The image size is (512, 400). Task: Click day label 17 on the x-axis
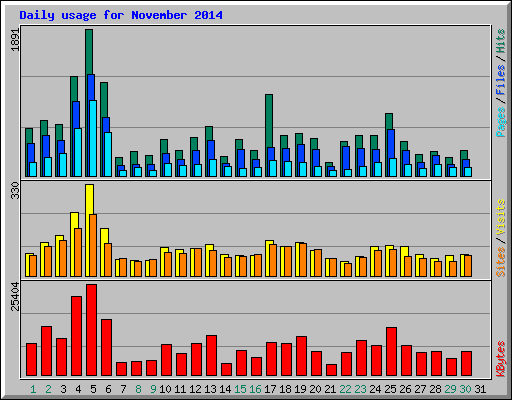point(270,389)
